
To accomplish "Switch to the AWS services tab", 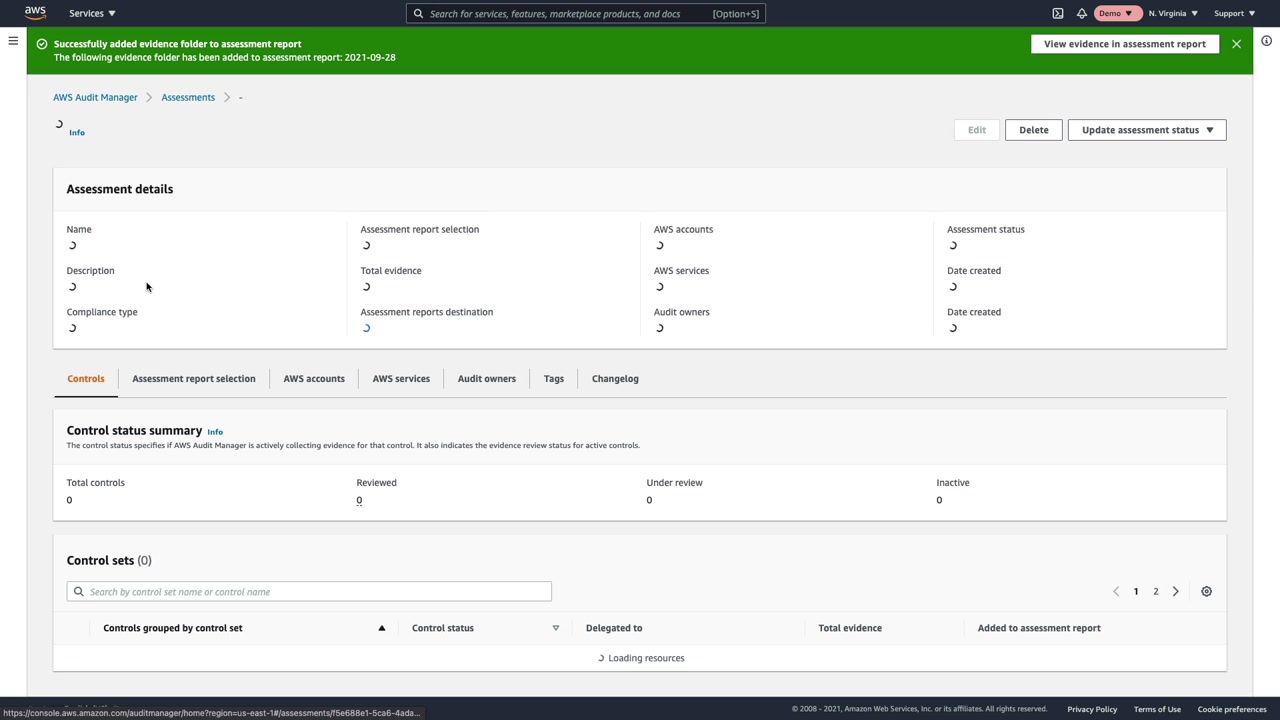I will coord(401,379).
